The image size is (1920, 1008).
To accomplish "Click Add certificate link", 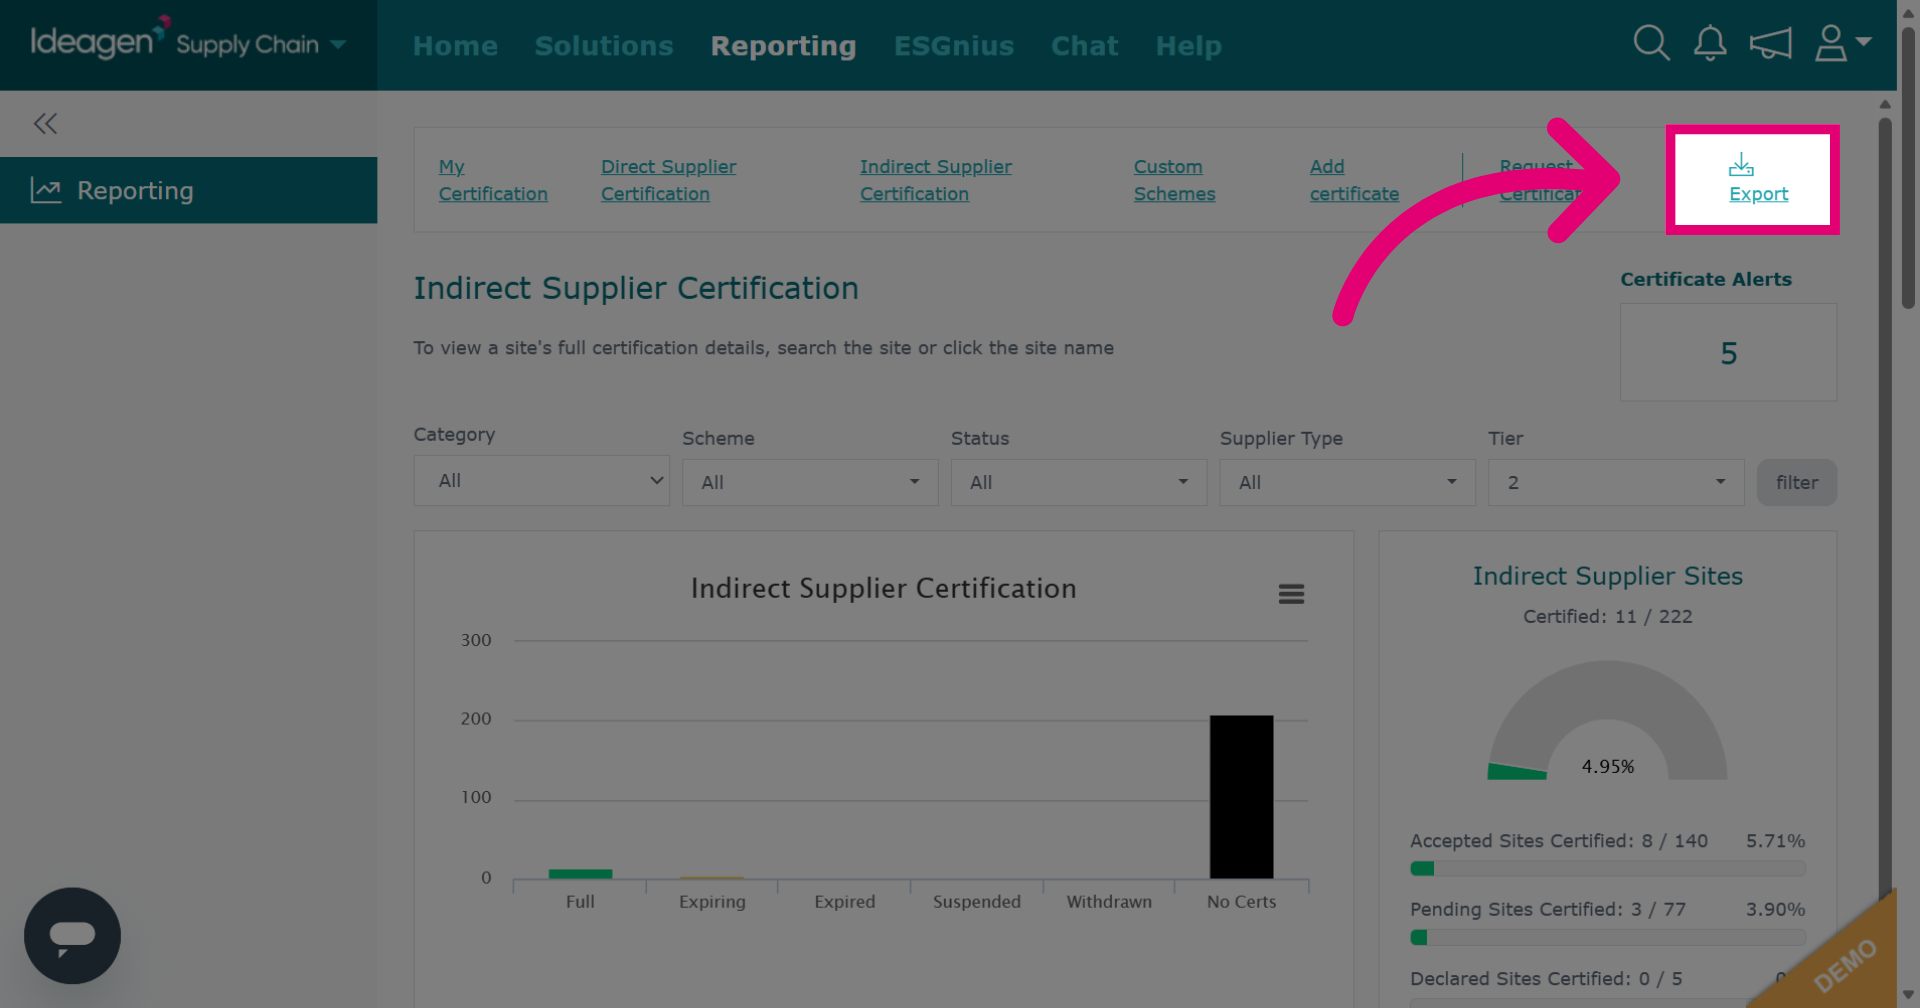I will [1354, 180].
